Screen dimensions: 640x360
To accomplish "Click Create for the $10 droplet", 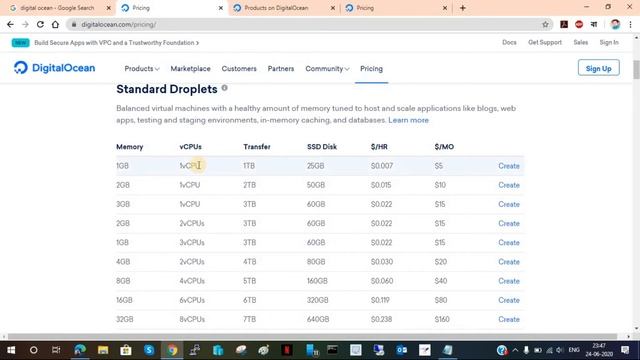I will click(509, 185).
